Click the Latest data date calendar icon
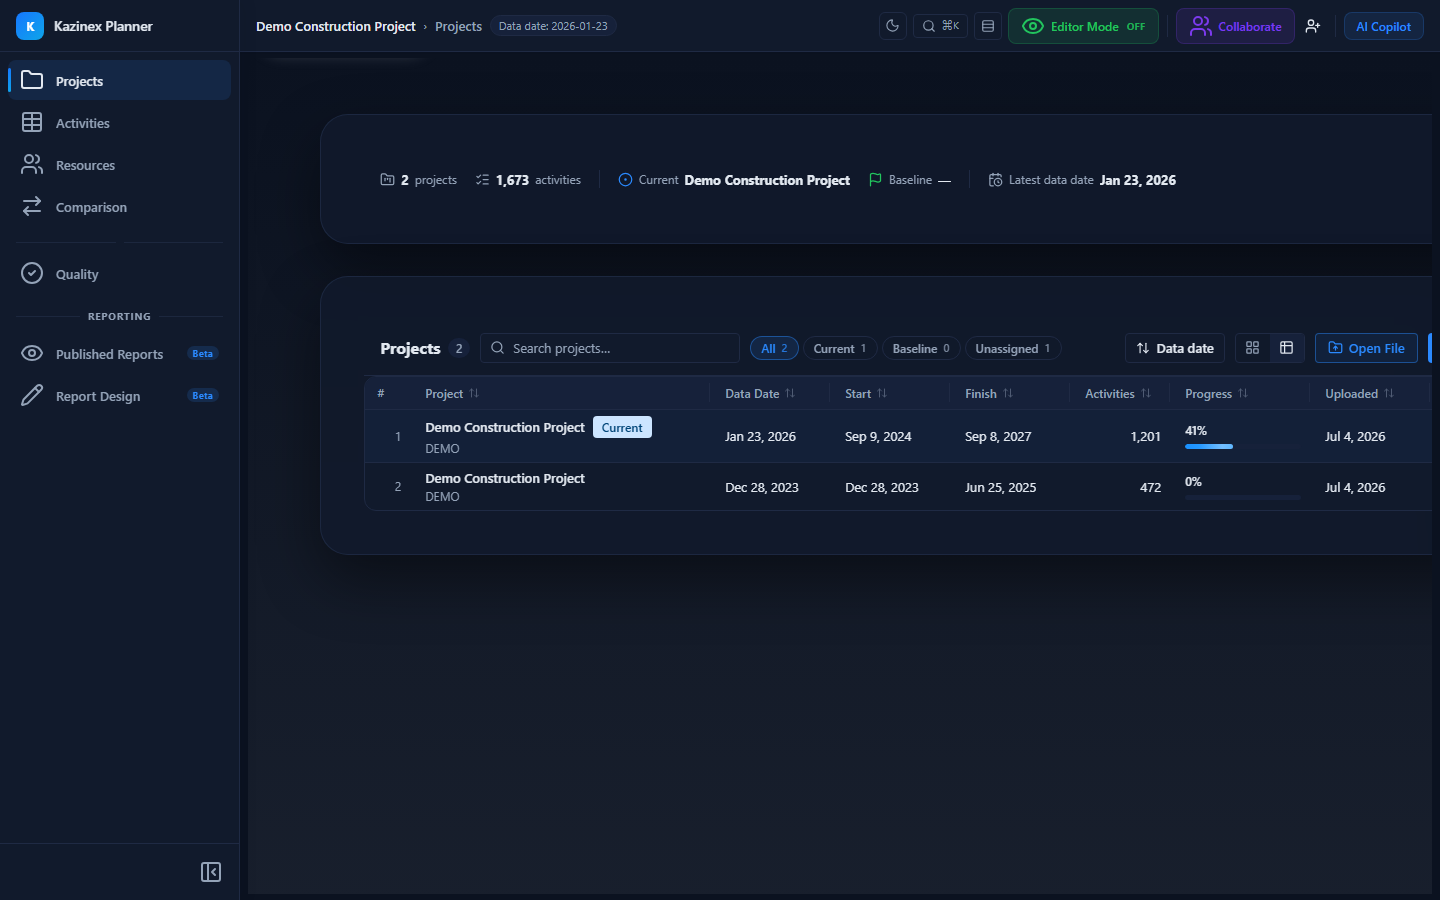This screenshot has width=1440, height=900. coord(995,180)
